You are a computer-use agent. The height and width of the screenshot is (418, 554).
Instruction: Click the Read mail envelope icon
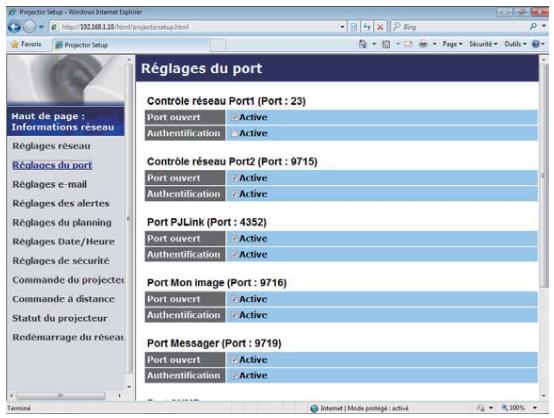[408, 44]
